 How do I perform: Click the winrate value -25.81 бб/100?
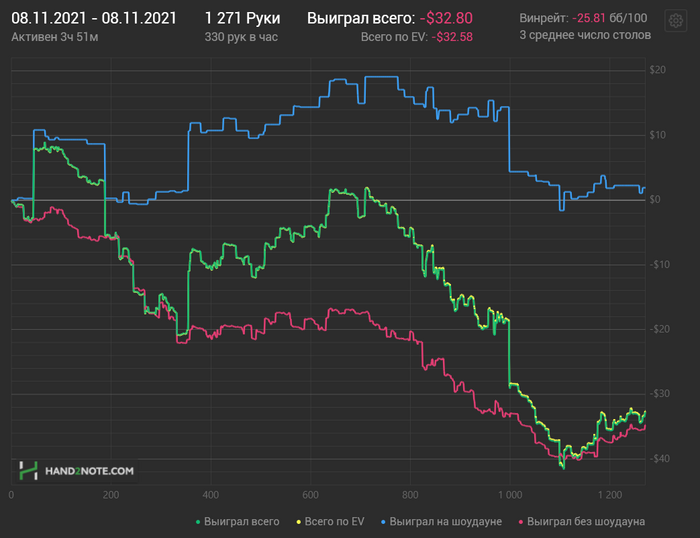click(x=609, y=18)
